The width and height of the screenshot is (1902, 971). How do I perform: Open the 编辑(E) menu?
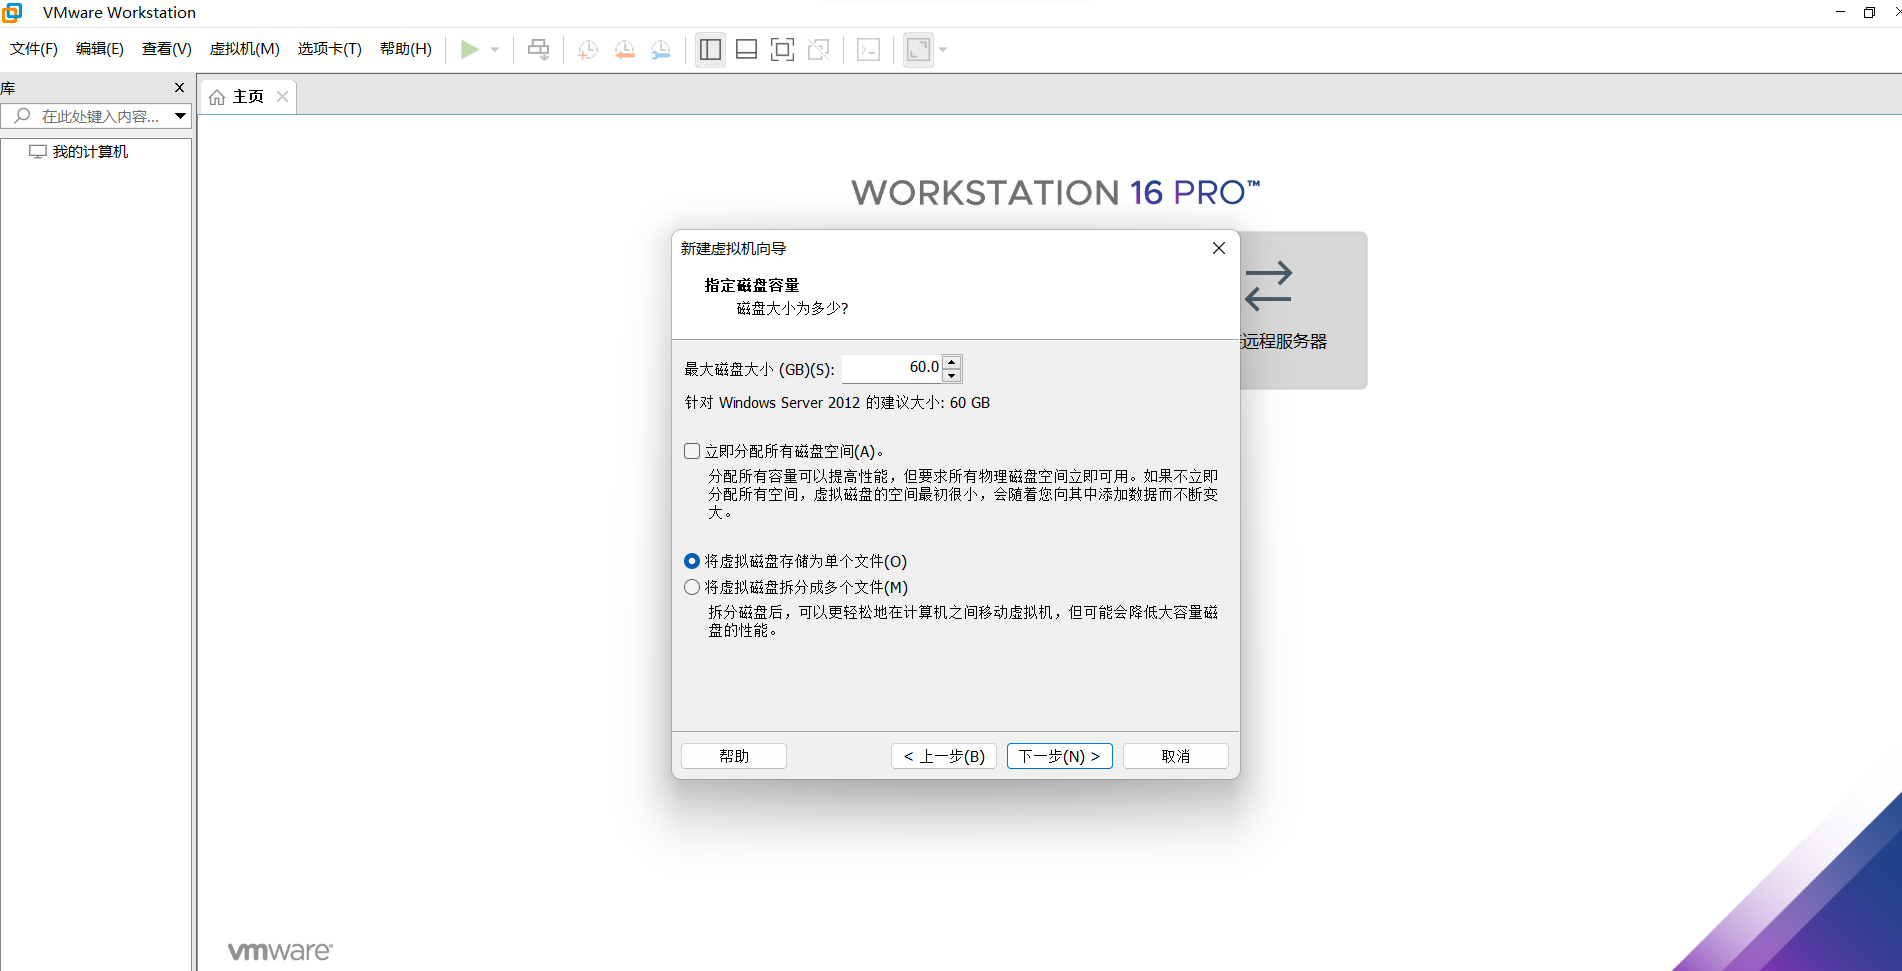pyautogui.click(x=100, y=49)
